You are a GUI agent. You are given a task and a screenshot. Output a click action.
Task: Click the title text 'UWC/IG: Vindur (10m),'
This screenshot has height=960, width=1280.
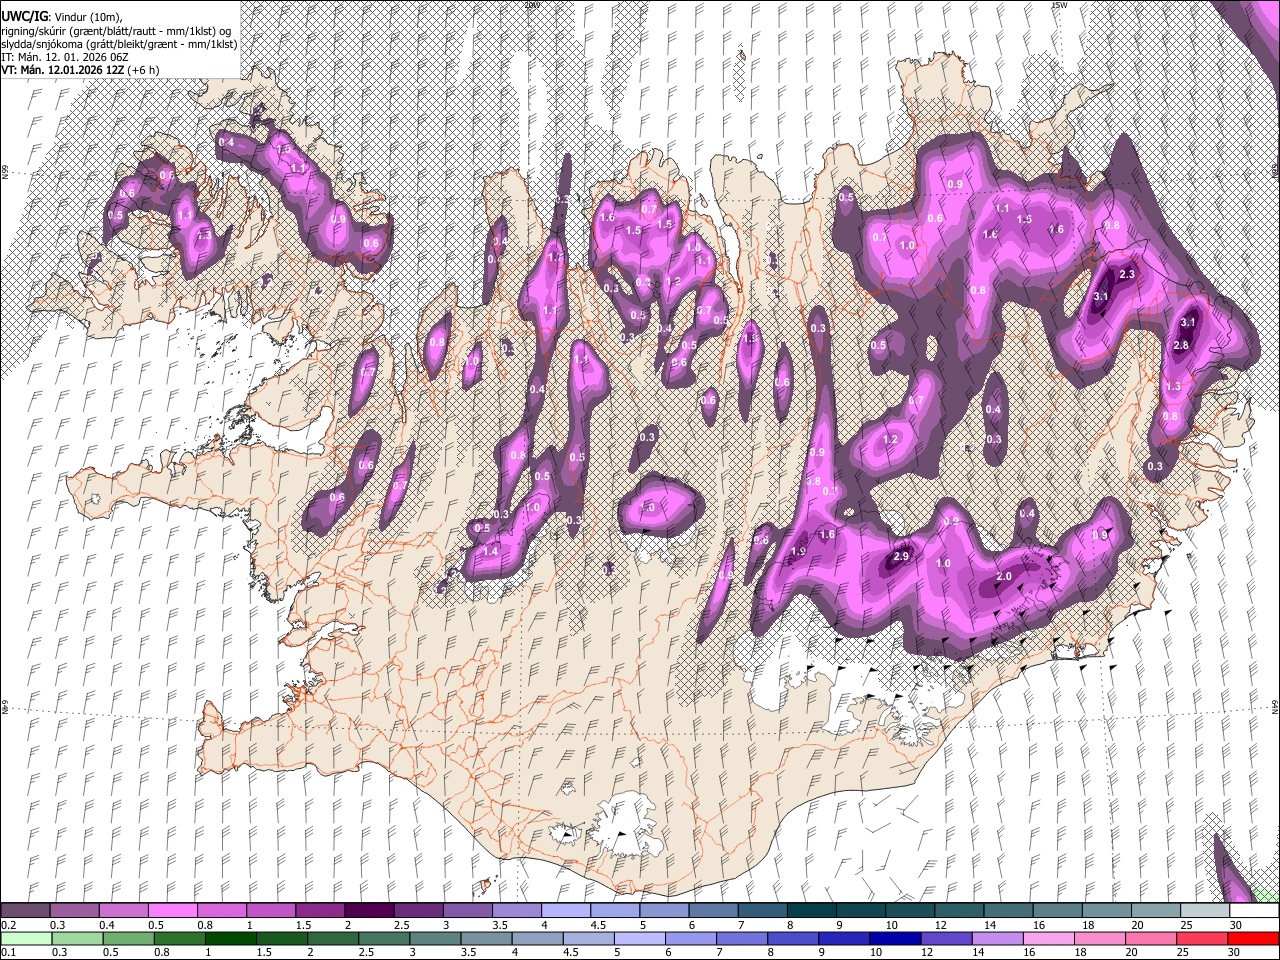coord(61,18)
